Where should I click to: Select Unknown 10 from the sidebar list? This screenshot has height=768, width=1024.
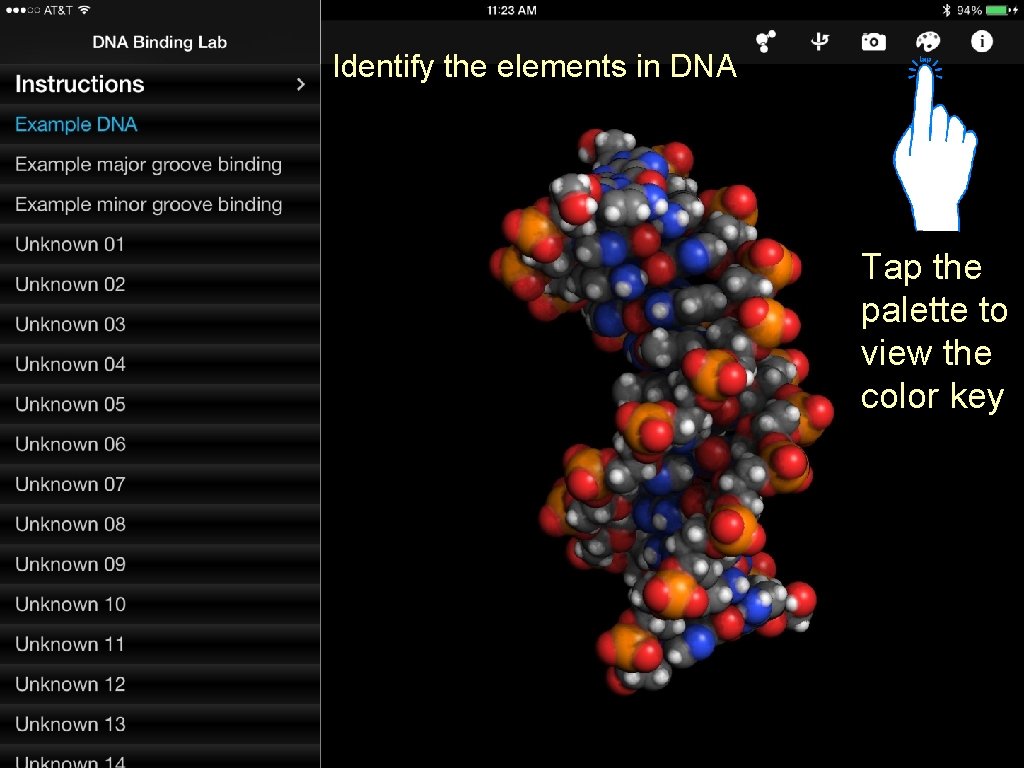(x=70, y=604)
